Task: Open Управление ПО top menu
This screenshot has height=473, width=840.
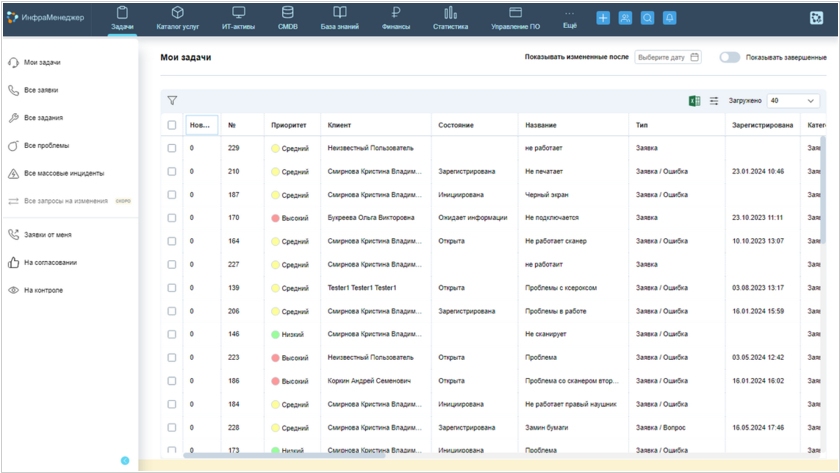Action: [515, 18]
